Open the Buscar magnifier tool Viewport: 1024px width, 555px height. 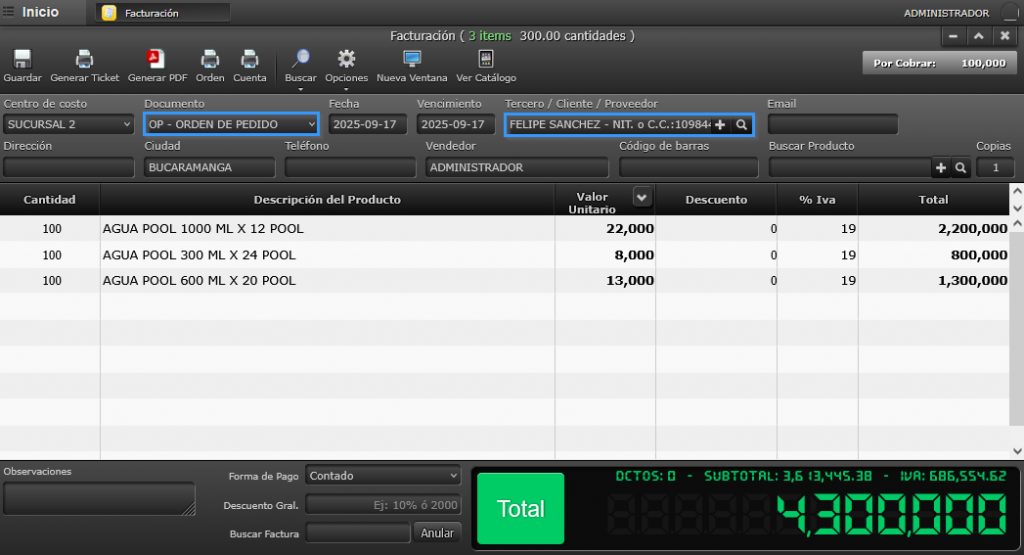pos(300,60)
